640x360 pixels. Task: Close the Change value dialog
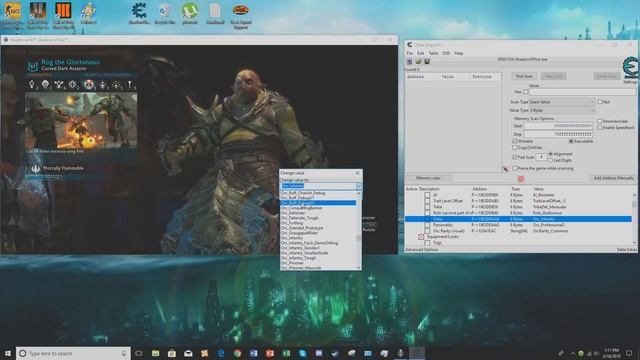[x=358, y=173]
